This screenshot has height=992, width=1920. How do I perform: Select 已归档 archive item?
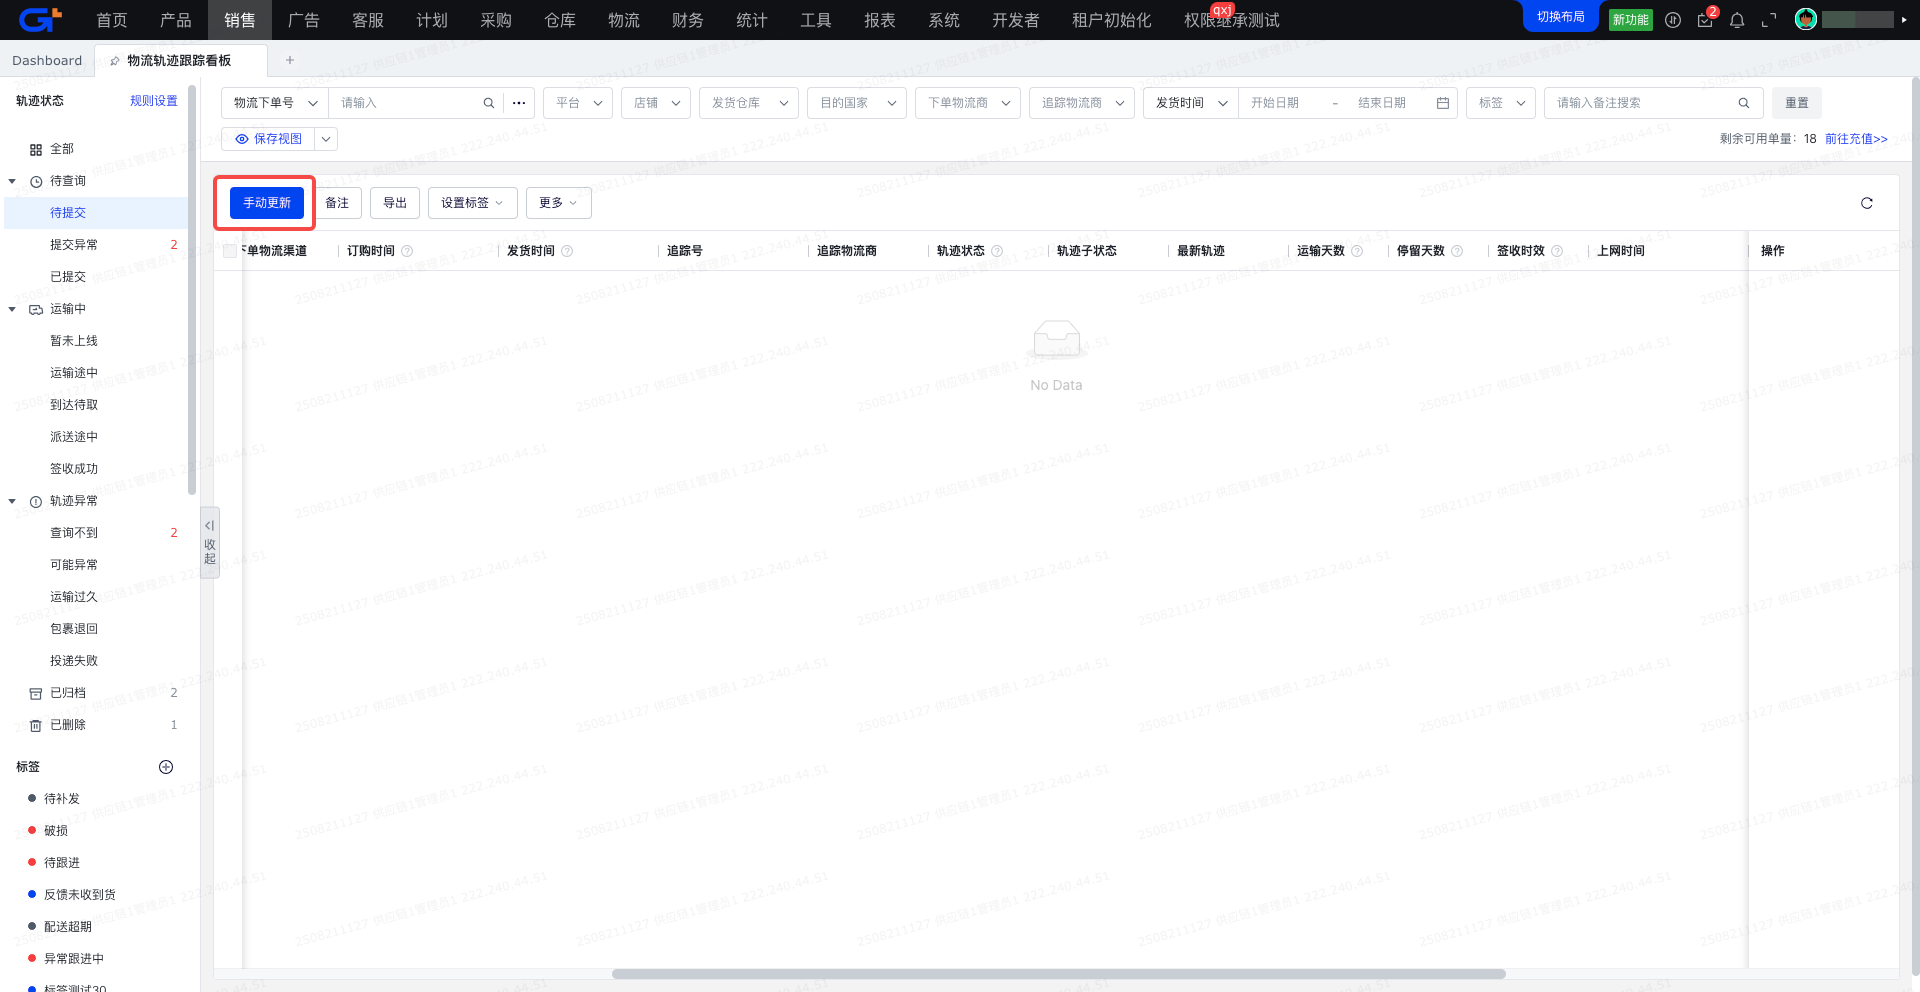68,693
